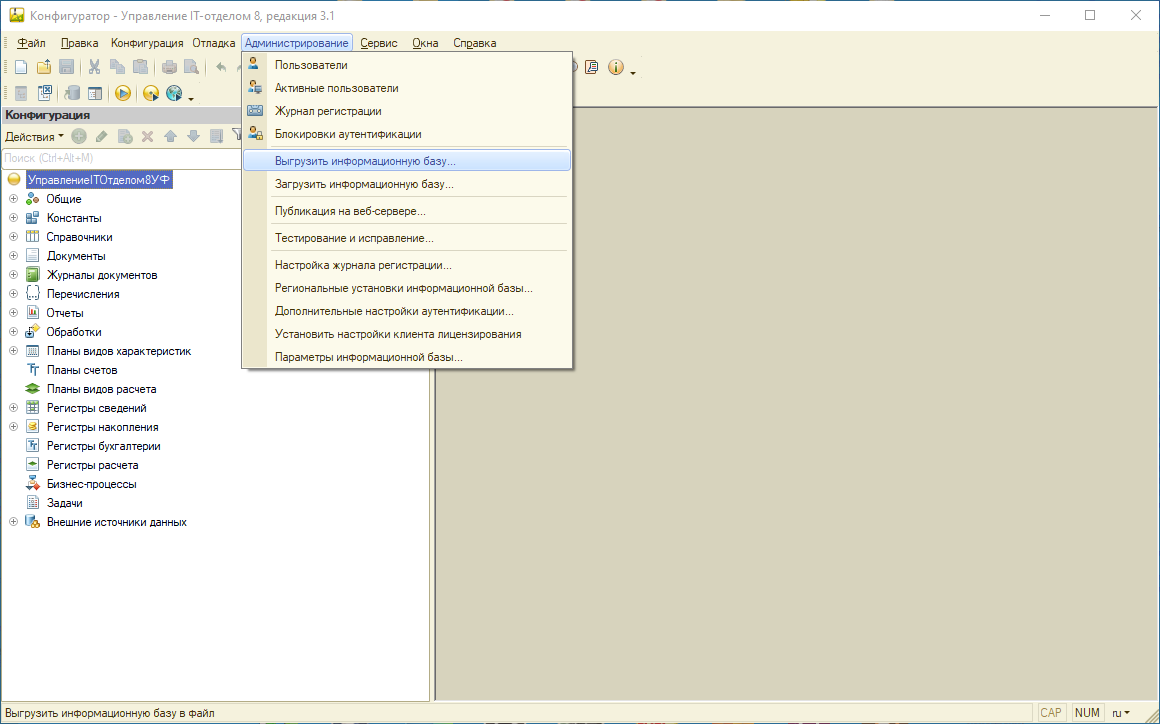Click the green add icon in Configuration panel
Image resolution: width=1160 pixels, height=724 pixels.
point(79,136)
